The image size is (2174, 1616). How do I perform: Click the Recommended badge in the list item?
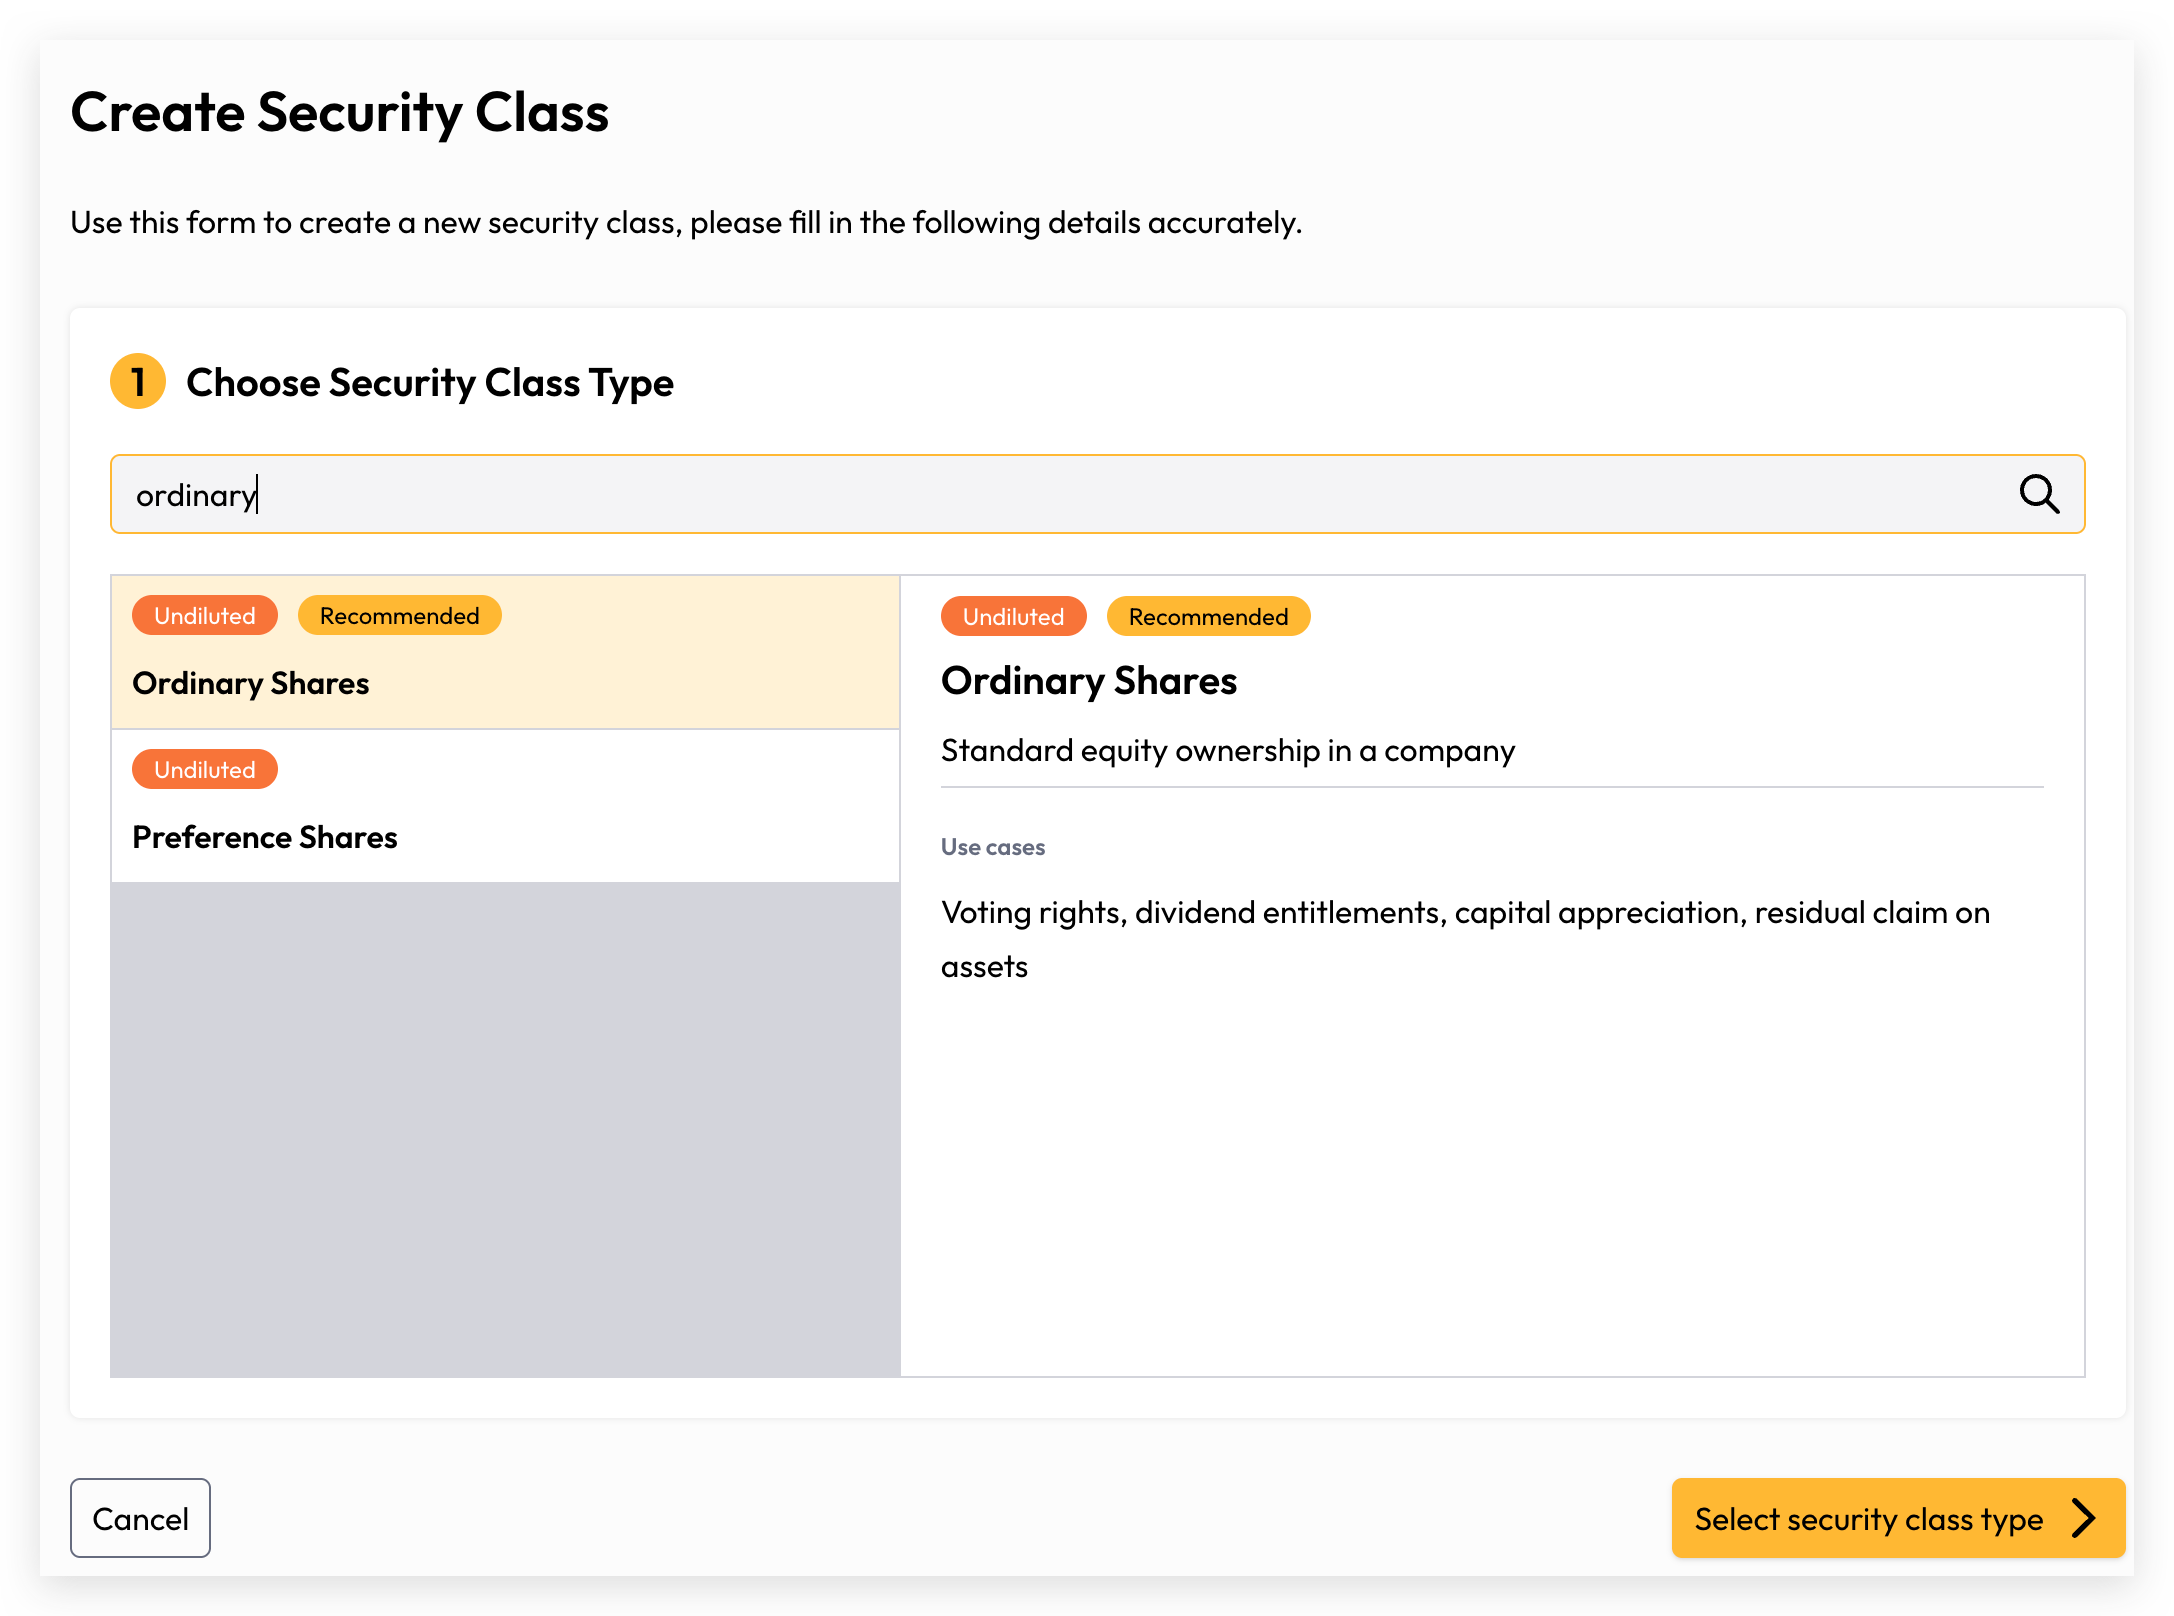pyautogui.click(x=400, y=615)
